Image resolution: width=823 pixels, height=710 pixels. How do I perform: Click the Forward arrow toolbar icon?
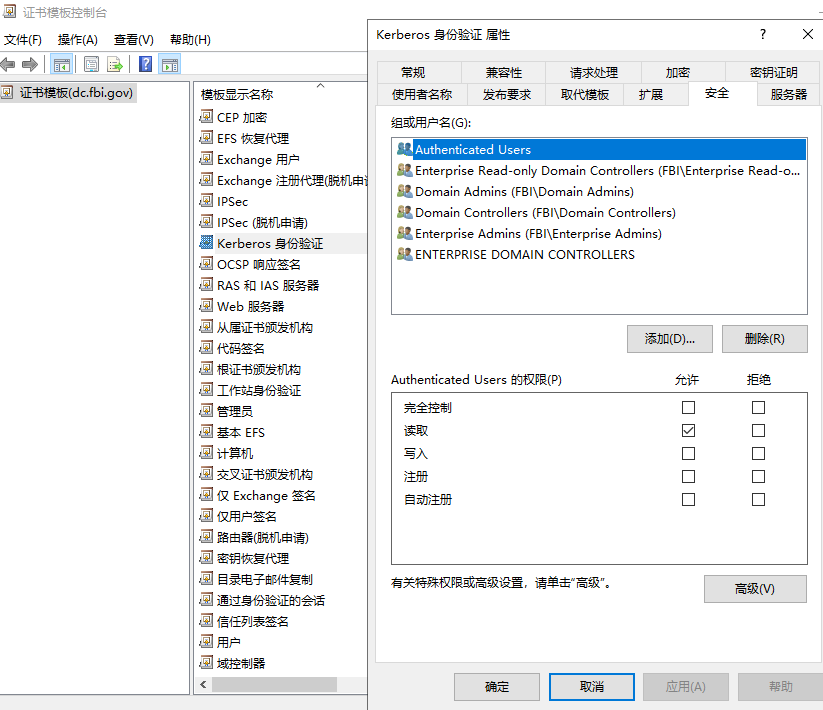pyautogui.click(x=30, y=64)
